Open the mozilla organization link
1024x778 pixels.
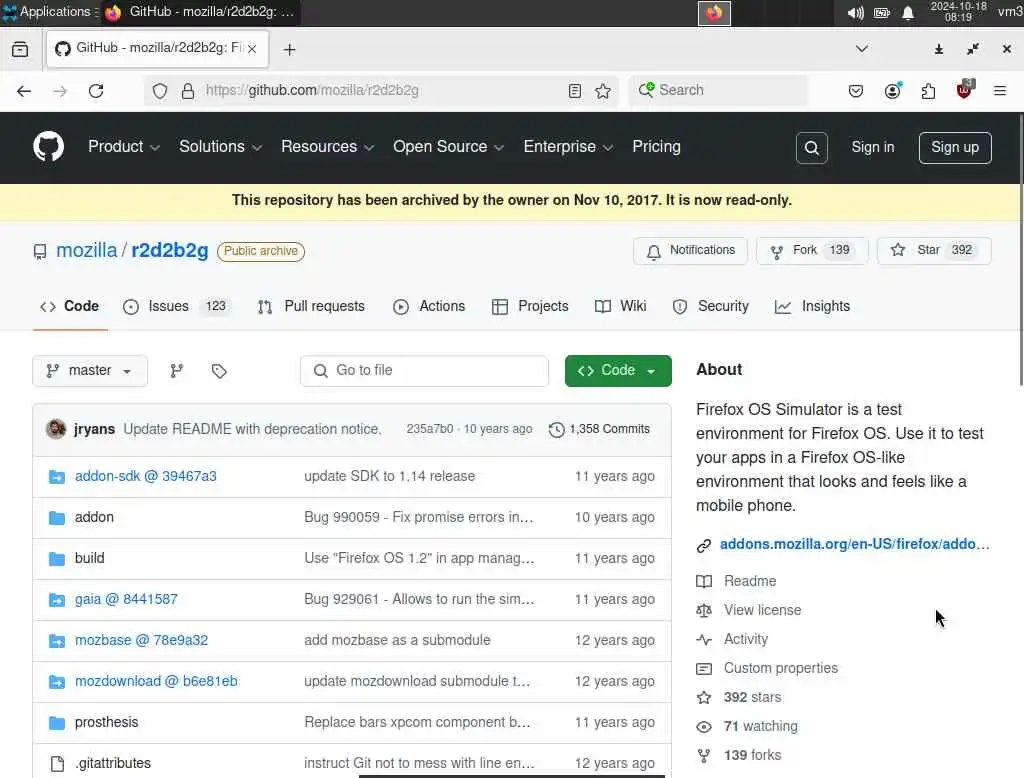point(86,251)
